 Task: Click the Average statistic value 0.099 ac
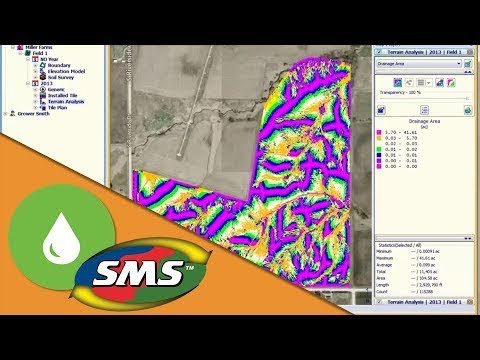pos(423,265)
